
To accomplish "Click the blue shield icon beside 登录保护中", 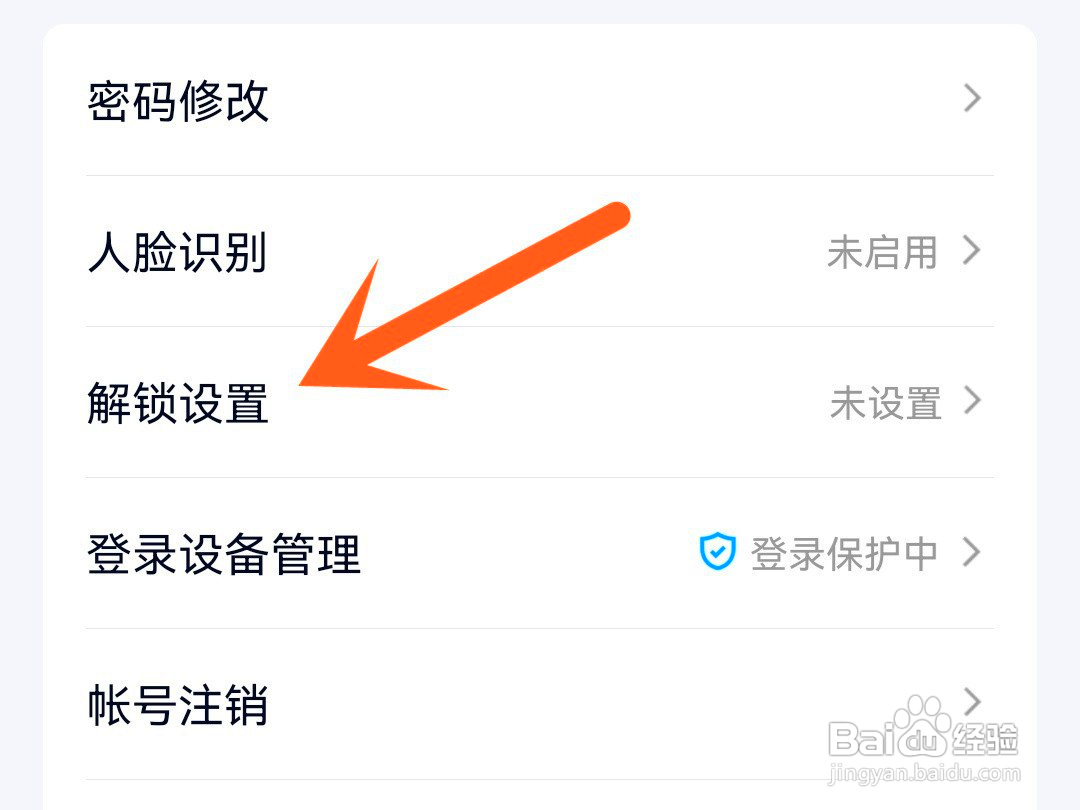I will click(x=717, y=552).
